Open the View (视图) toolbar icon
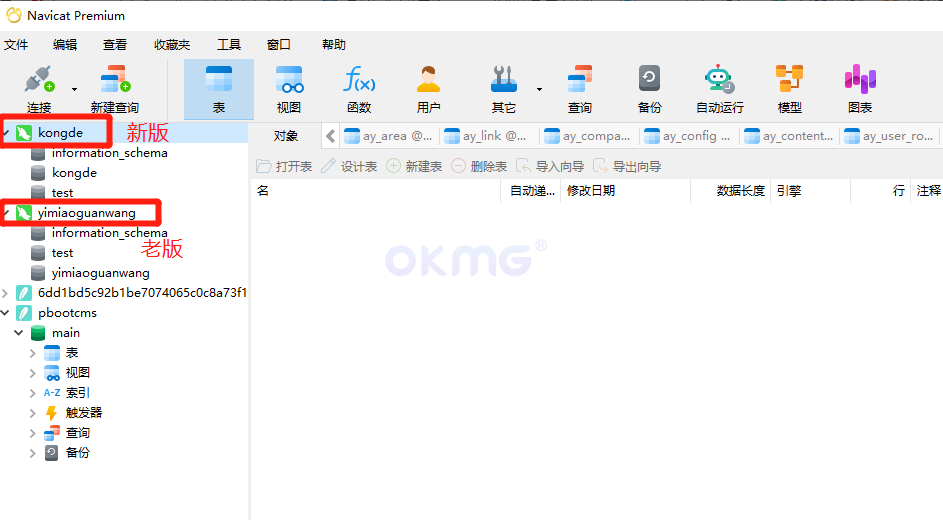Viewport: 943px width, 520px height. pos(289,79)
